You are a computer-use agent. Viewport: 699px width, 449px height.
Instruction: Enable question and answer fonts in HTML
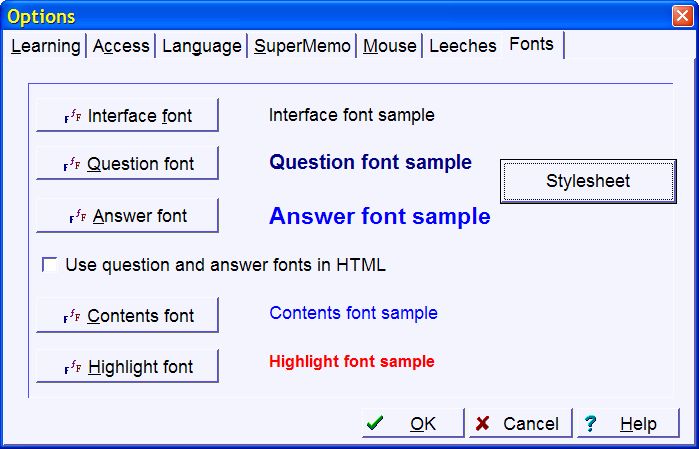[x=49, y=265]
